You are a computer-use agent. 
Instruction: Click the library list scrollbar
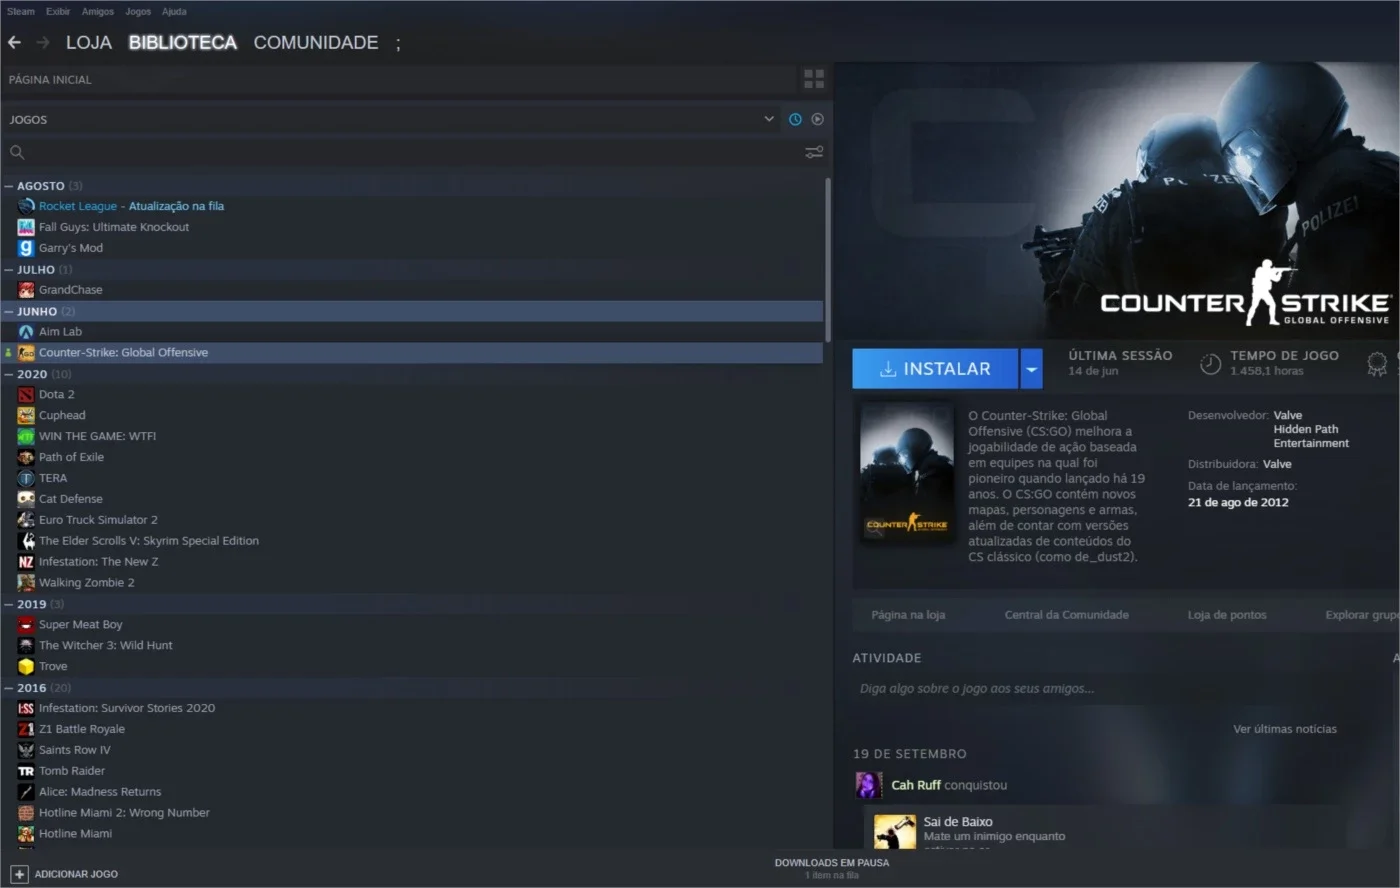(827, 260)
